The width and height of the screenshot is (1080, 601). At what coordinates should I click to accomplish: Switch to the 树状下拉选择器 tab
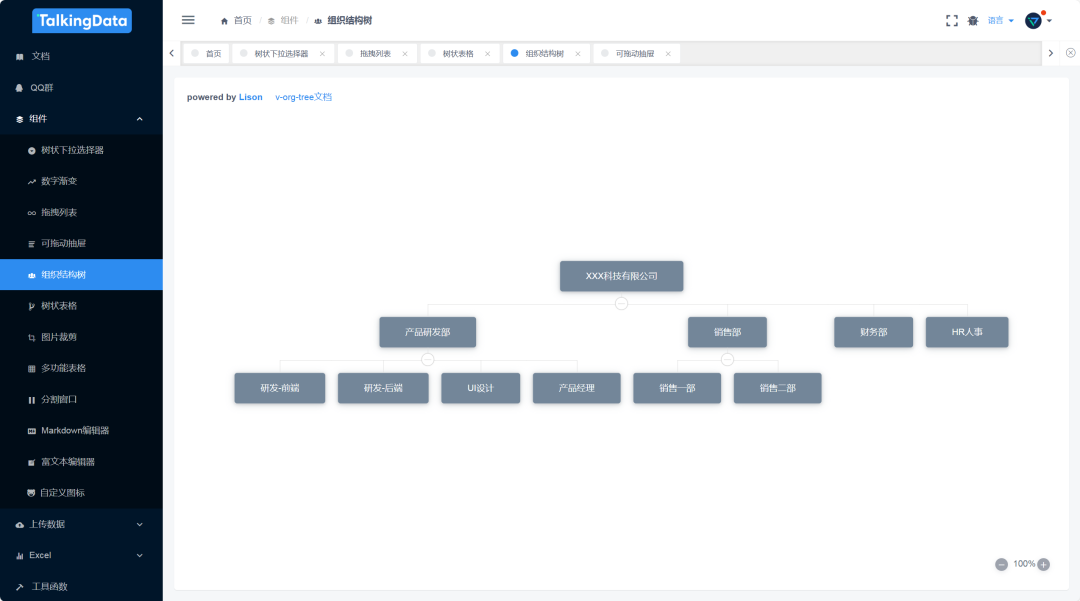click(281, 54)
